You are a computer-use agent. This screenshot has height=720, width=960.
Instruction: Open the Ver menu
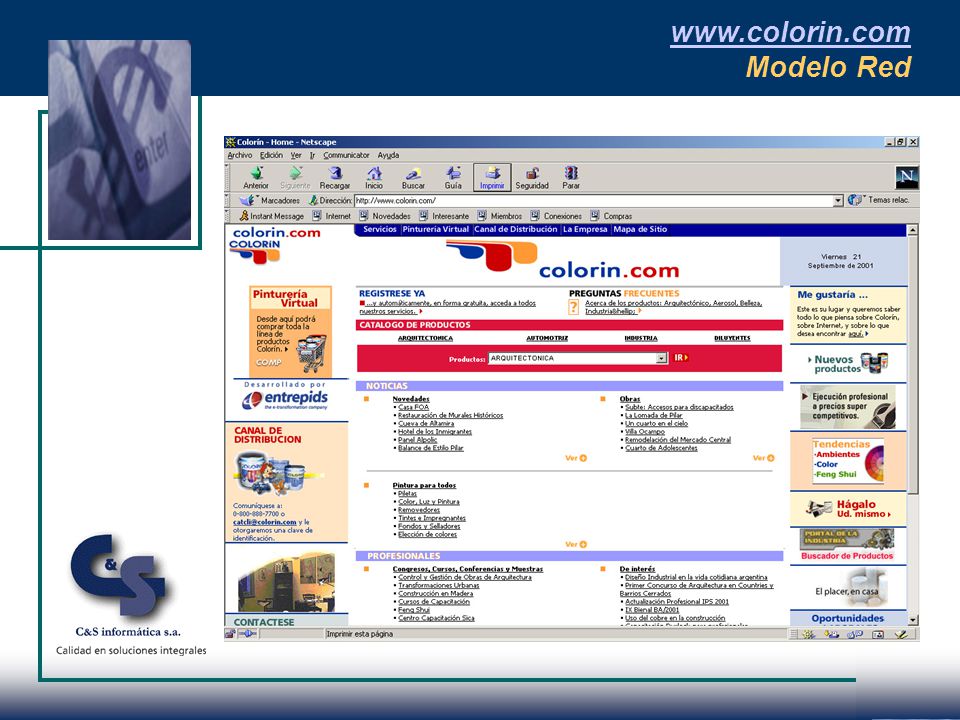click(x=296, y=156)
